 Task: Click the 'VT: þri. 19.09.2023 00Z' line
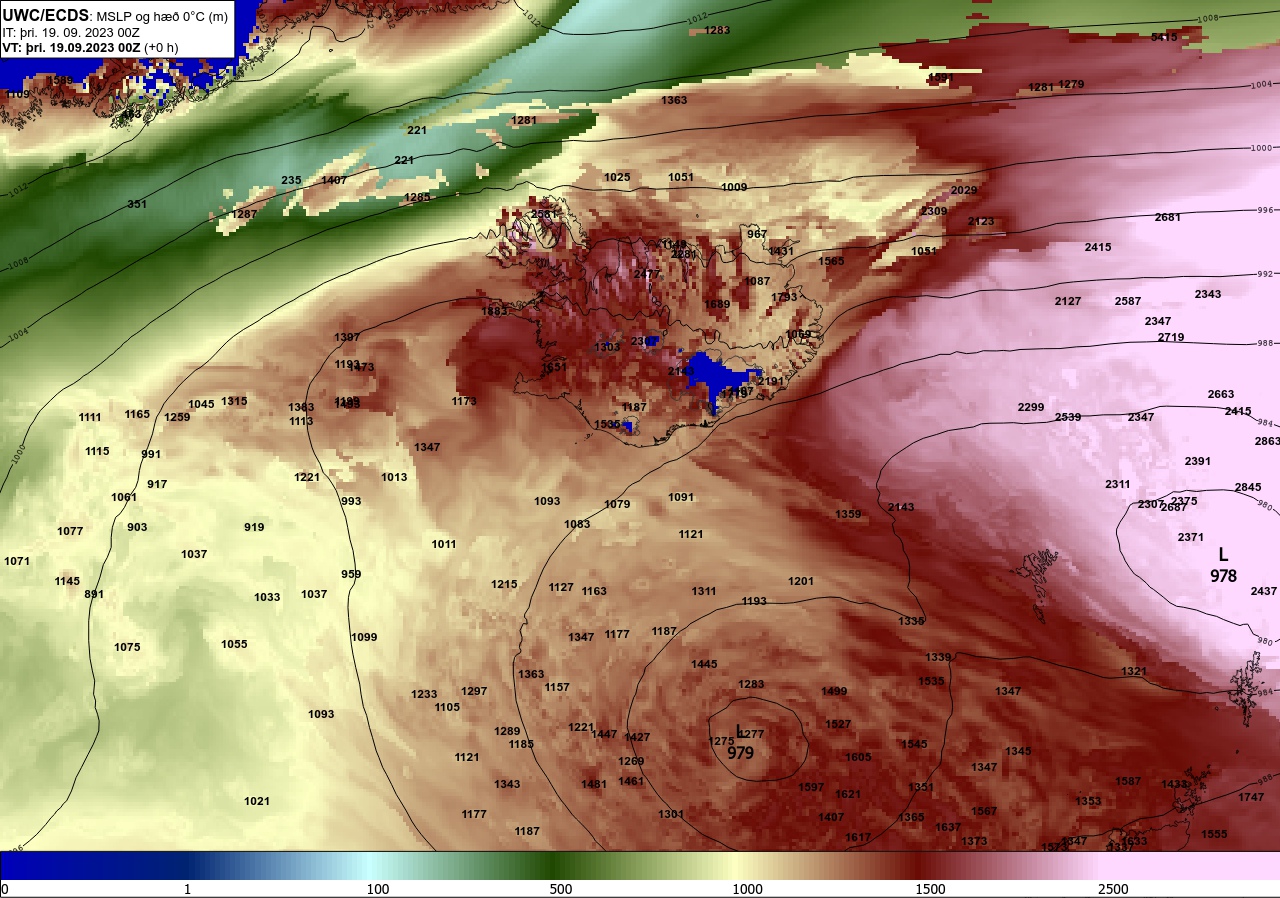tap(71, 47)
